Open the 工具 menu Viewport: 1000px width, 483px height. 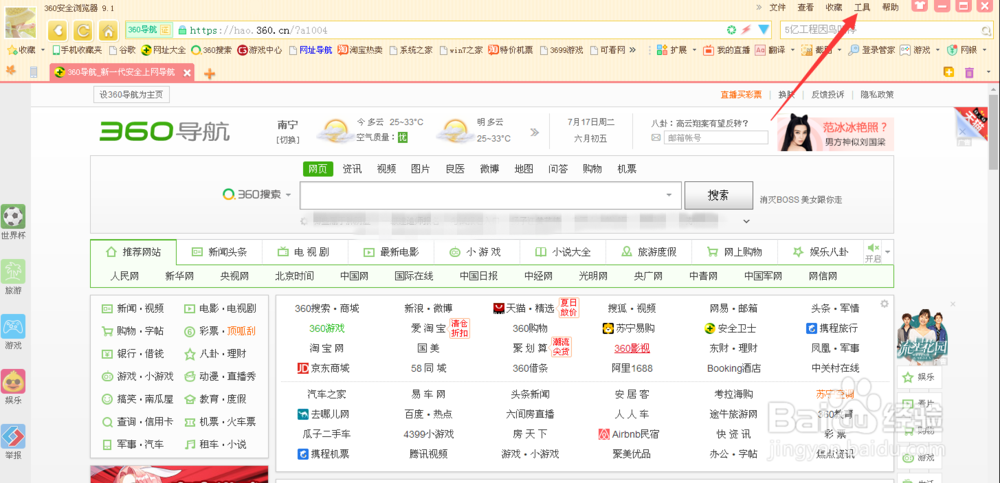click(862, 7)
